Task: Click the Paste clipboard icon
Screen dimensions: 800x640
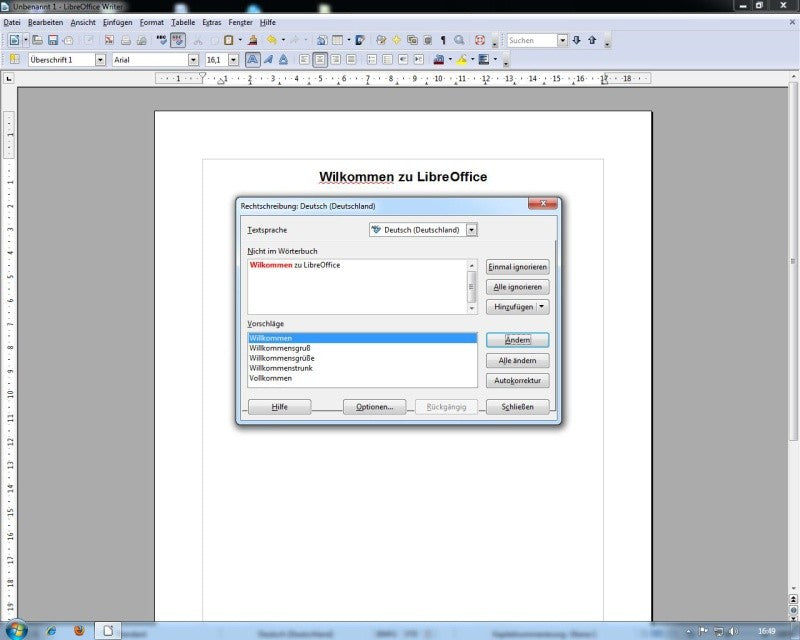Action: [x=229, y=40]
